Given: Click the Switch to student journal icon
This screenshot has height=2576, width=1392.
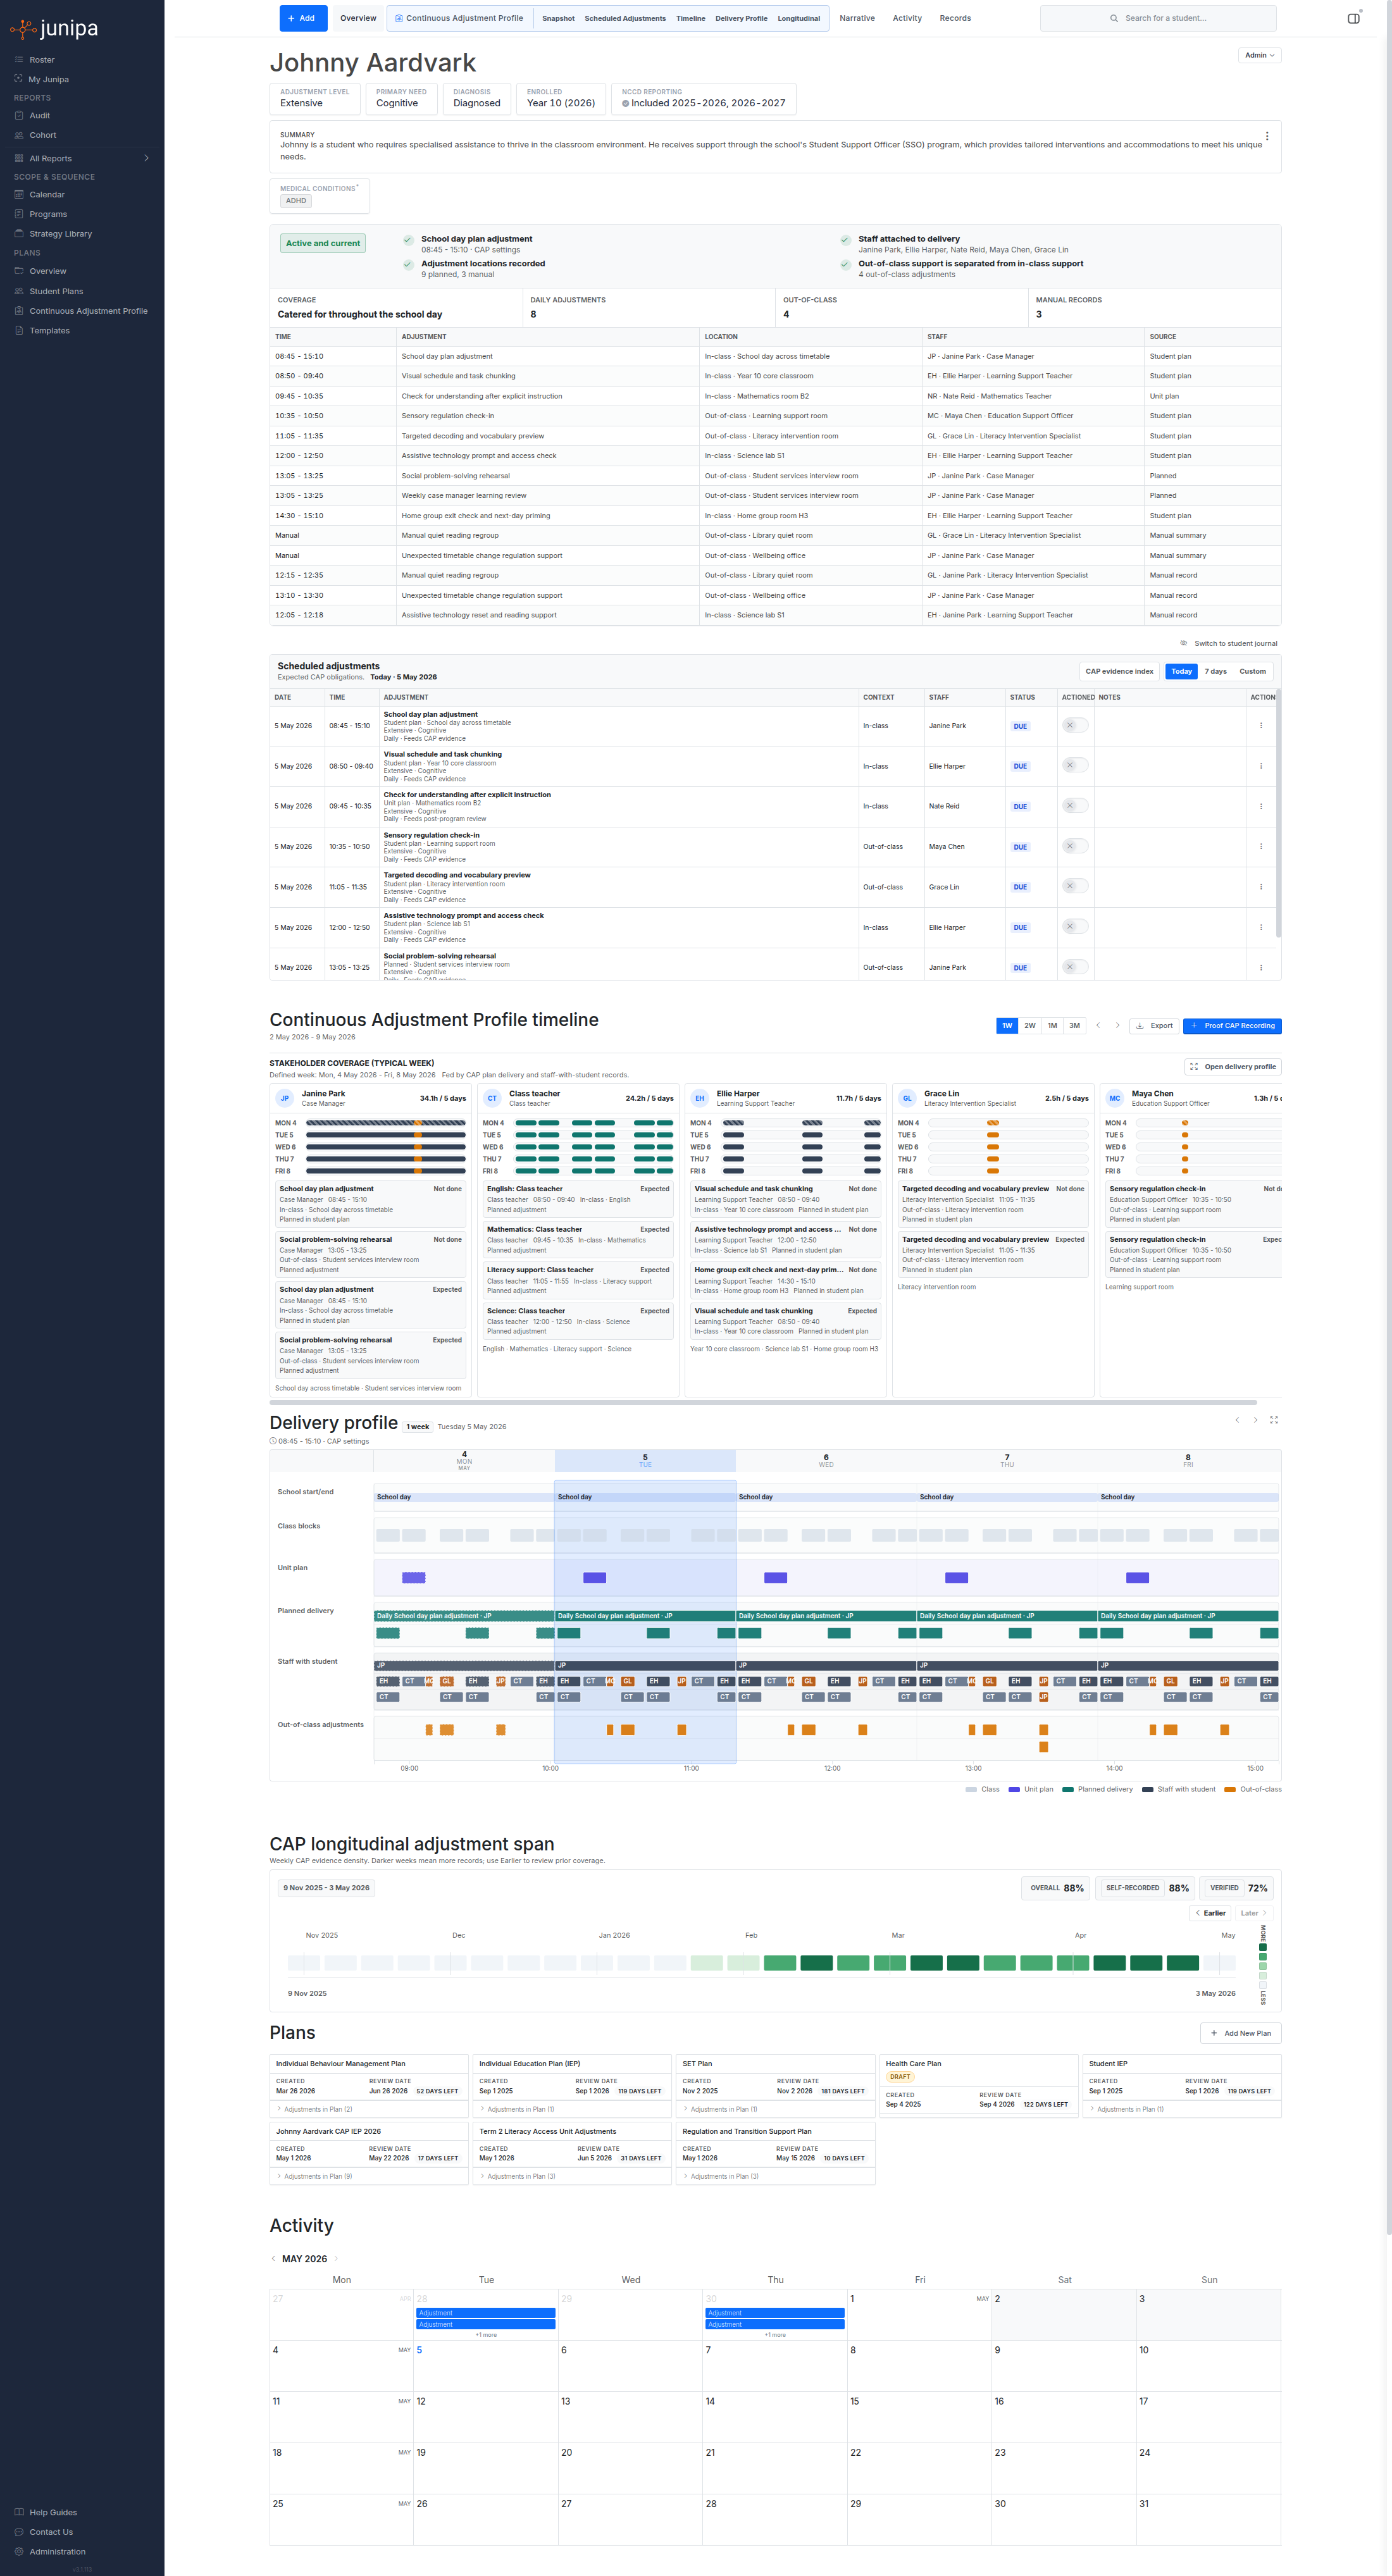Looking at the screenshot, I should tap(1184, 644).
